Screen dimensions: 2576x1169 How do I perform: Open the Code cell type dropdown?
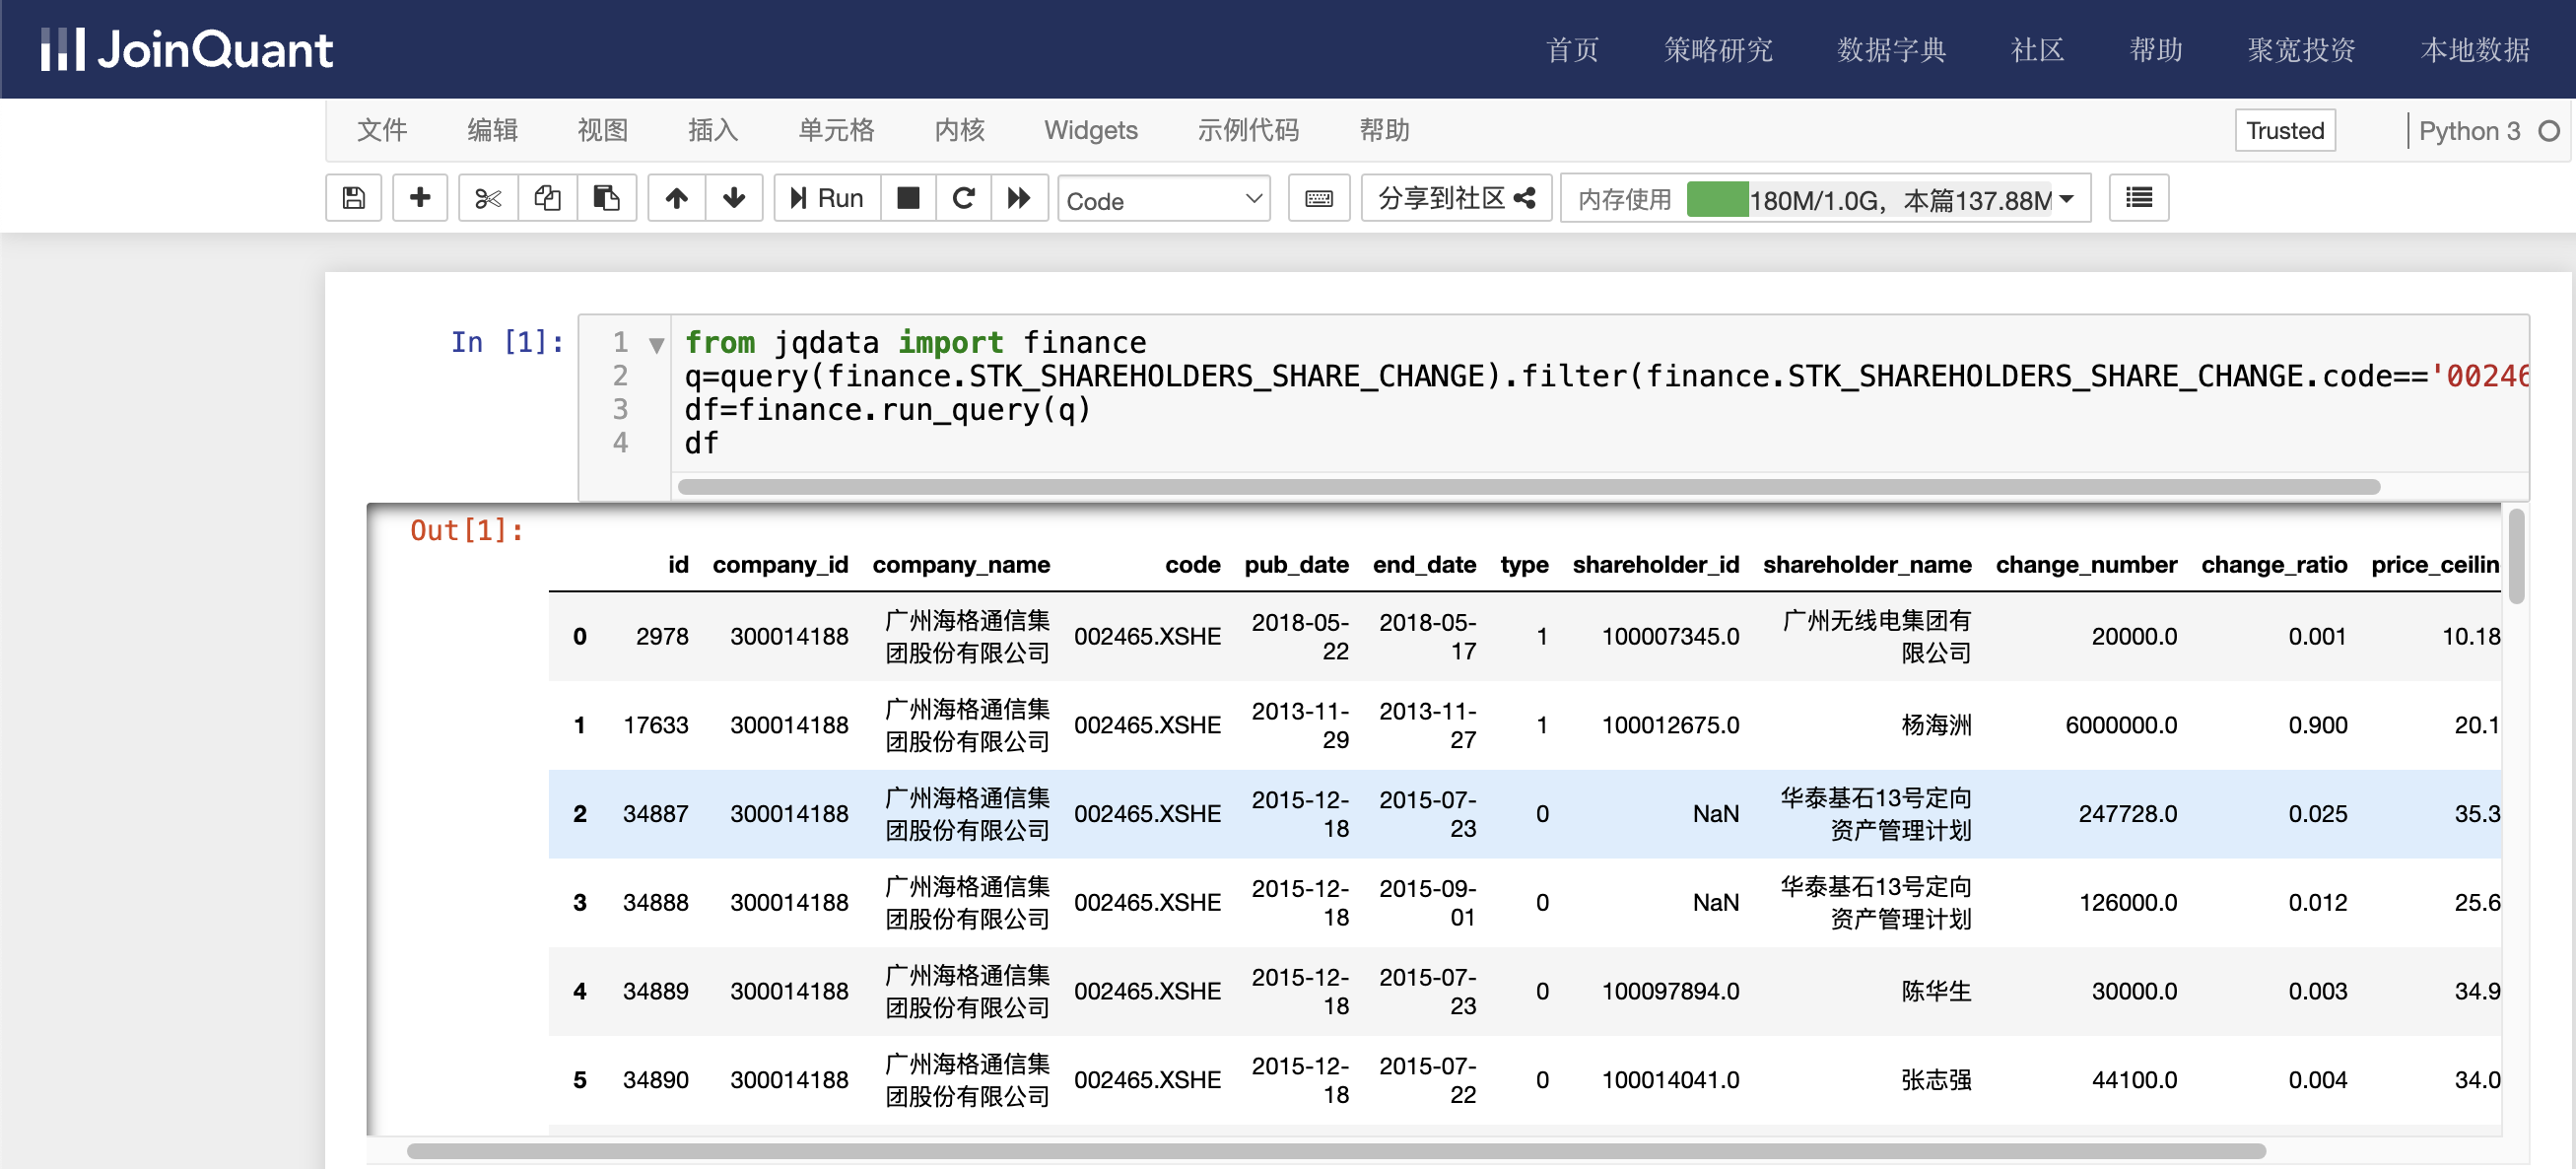pyautogui.click(x=1163, y=200)
